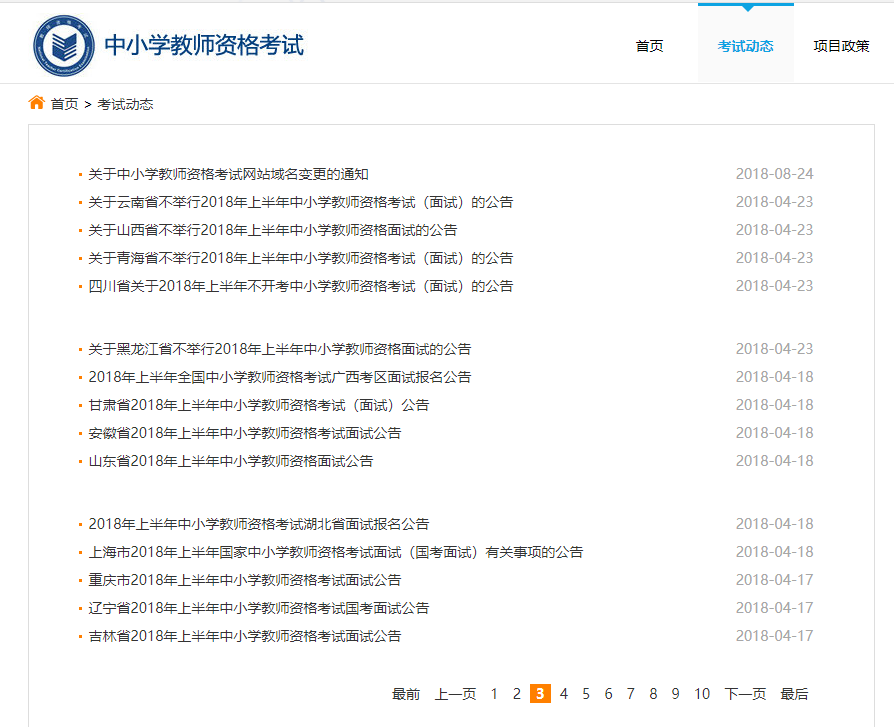Open the 云南省 face-test cancellation announcement
The height and width of the screenshot is (727, 894).
(x=300, y=201)
